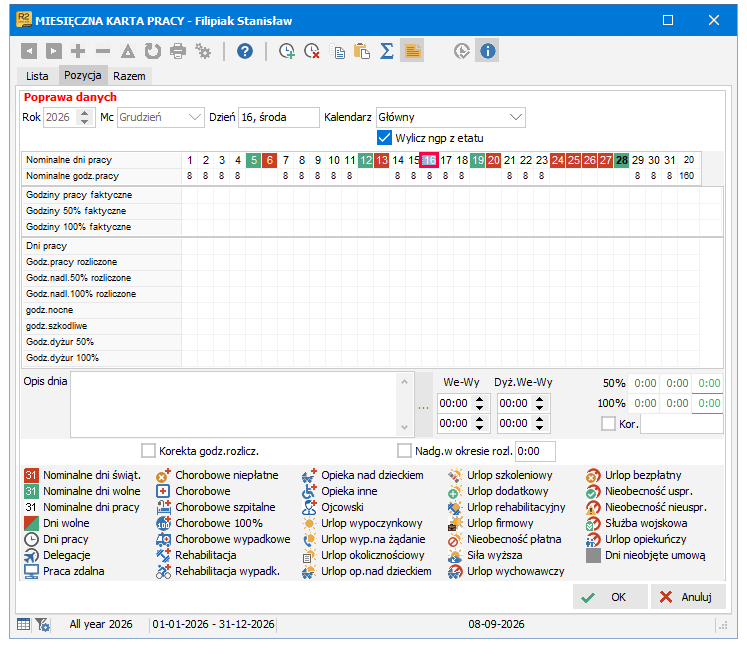
Task: Copy day data icon
Action: point(338,51)
